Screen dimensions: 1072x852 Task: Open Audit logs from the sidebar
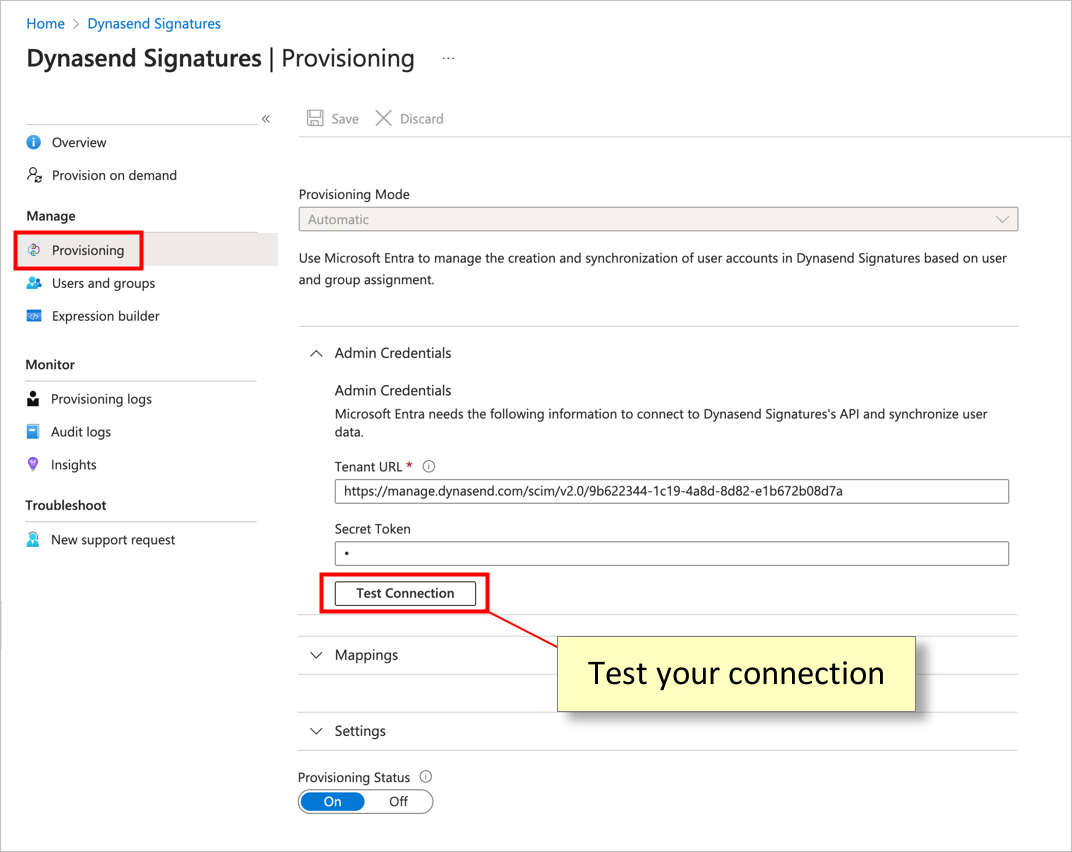(x=33, y=431)
